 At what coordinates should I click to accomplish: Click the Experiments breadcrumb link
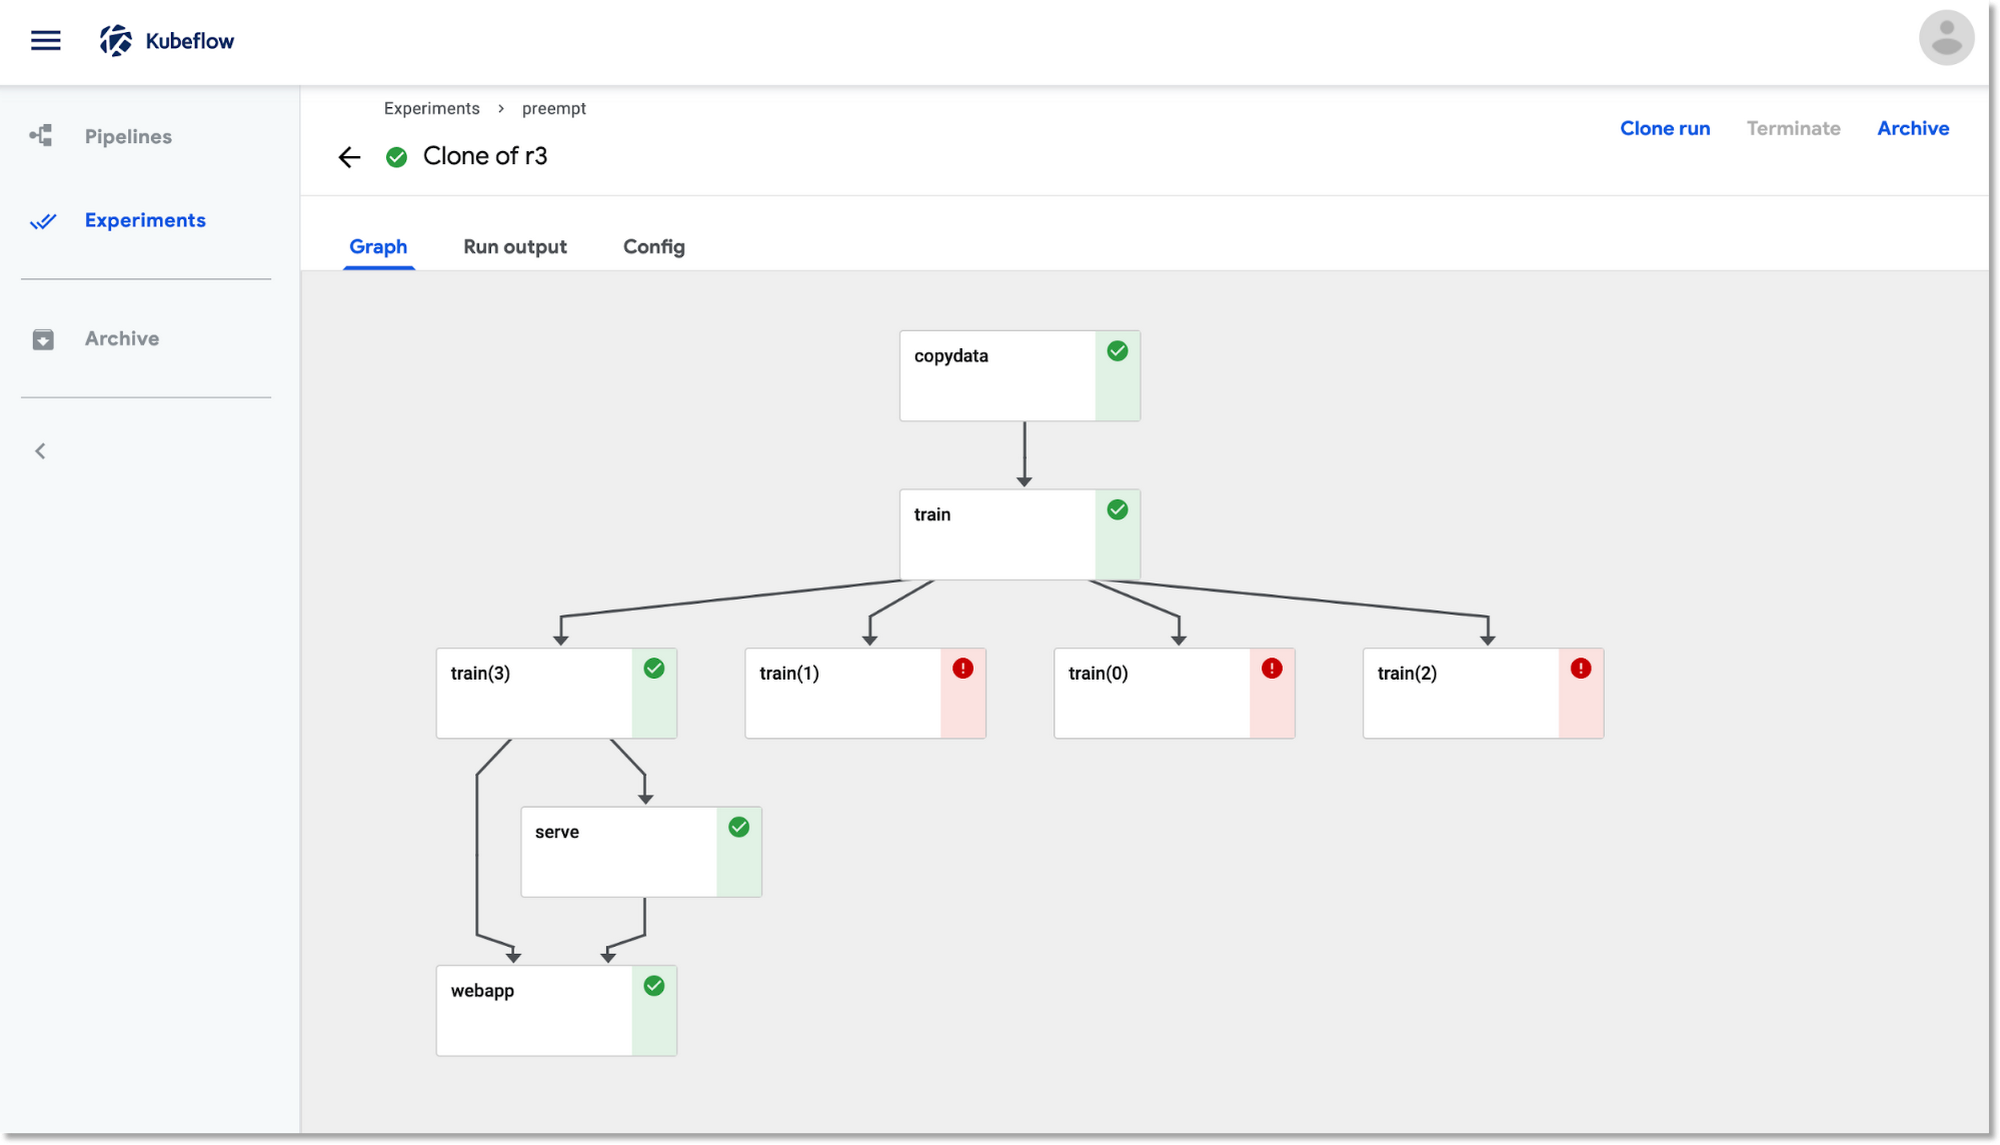point(431,108)
